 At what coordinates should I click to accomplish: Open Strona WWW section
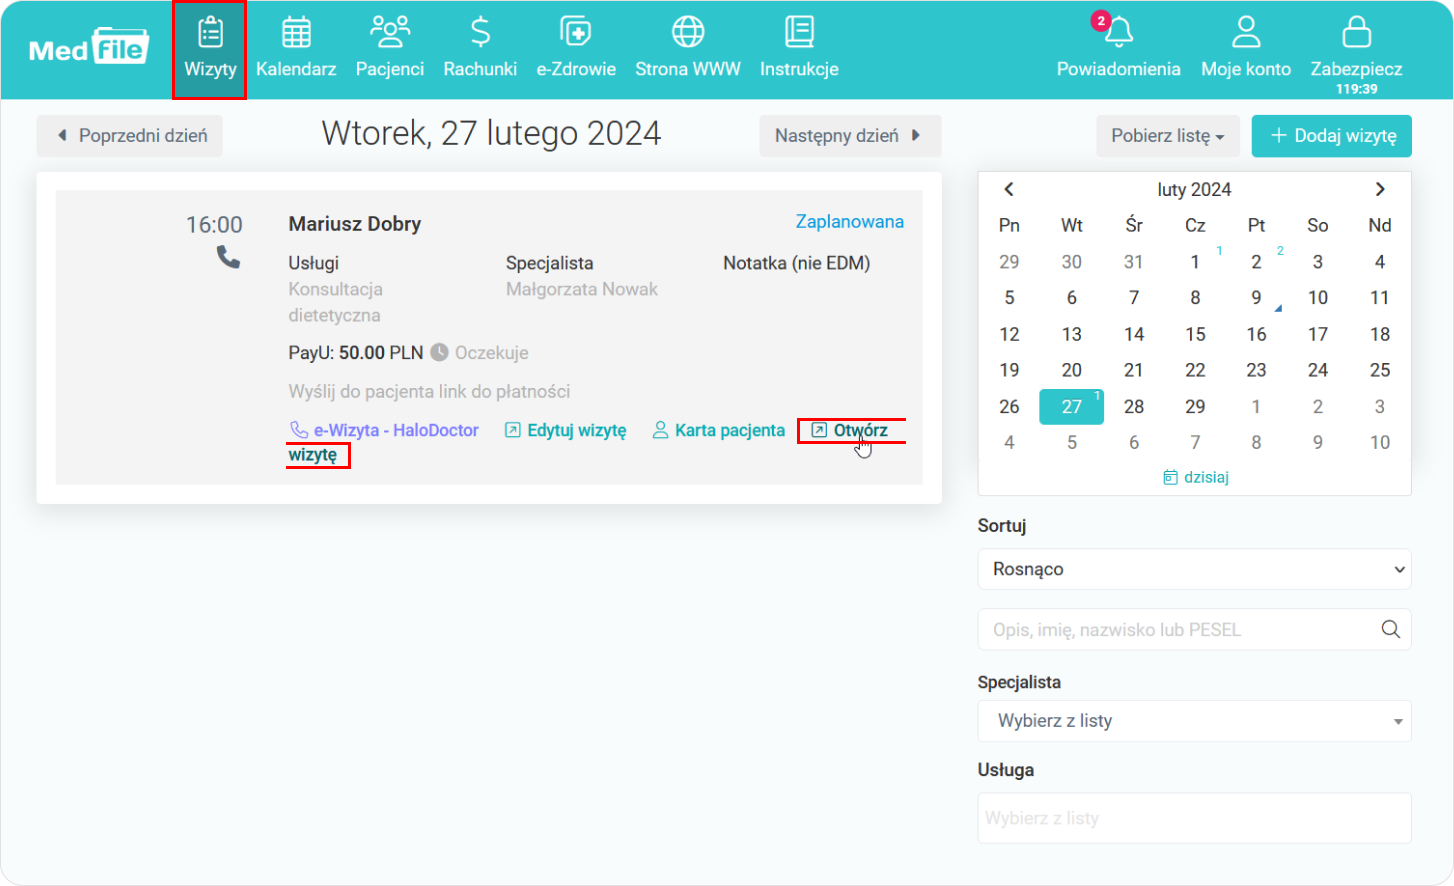[688, 49]
